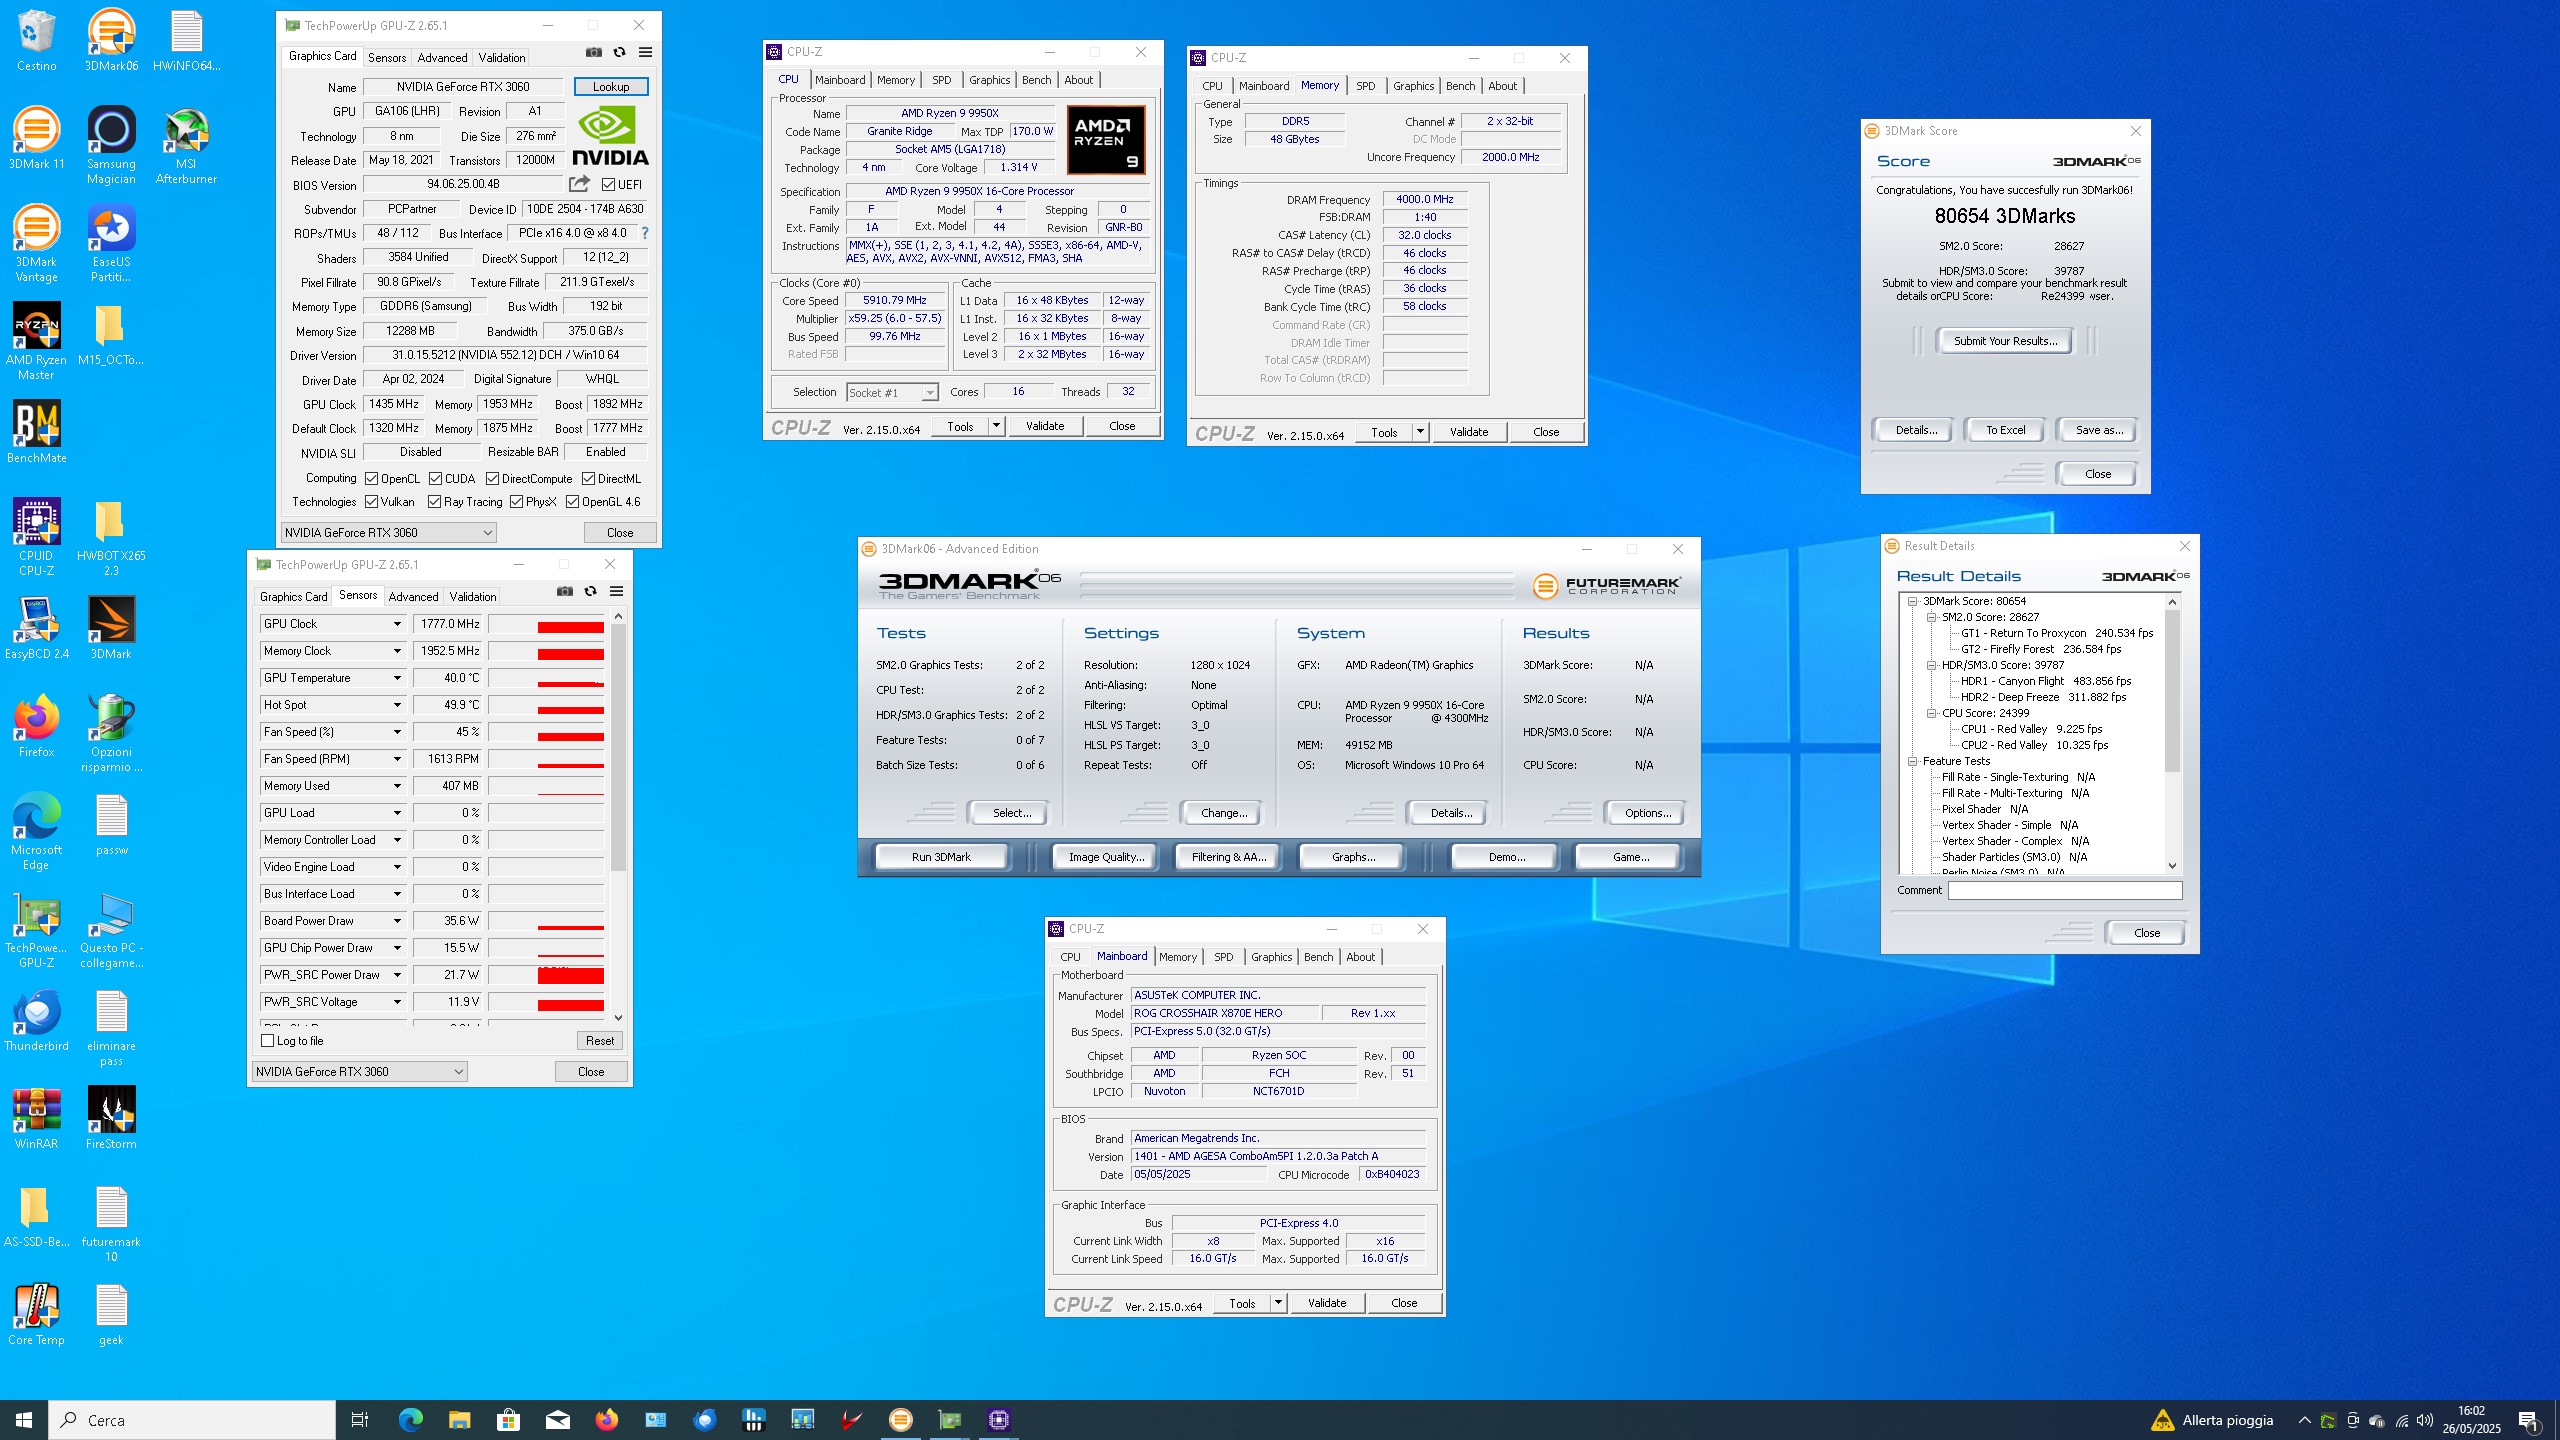Viewport: 2560px width, 1440px height.
Task: Toggle Ray Tracing checkbox
Action: point(434,502)
